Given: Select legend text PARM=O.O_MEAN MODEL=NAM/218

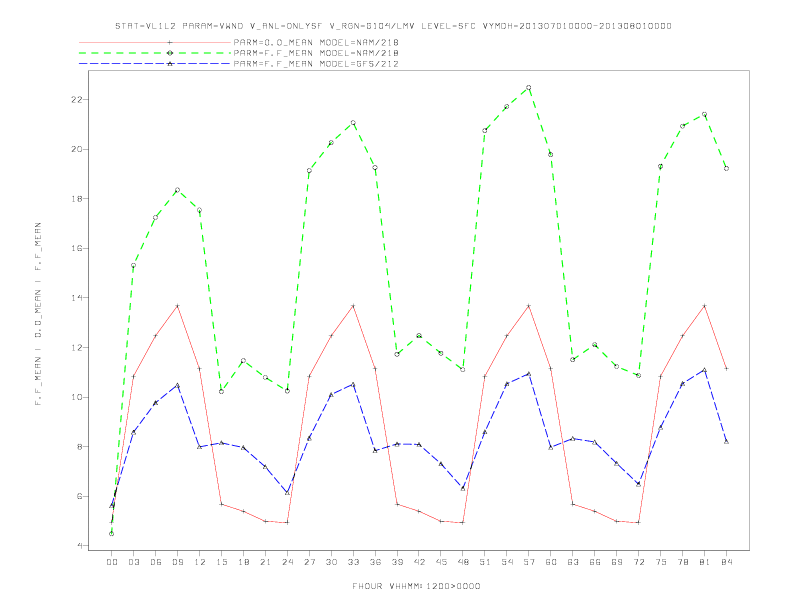Looking at the screenshot, I should [x=316, y=42].
